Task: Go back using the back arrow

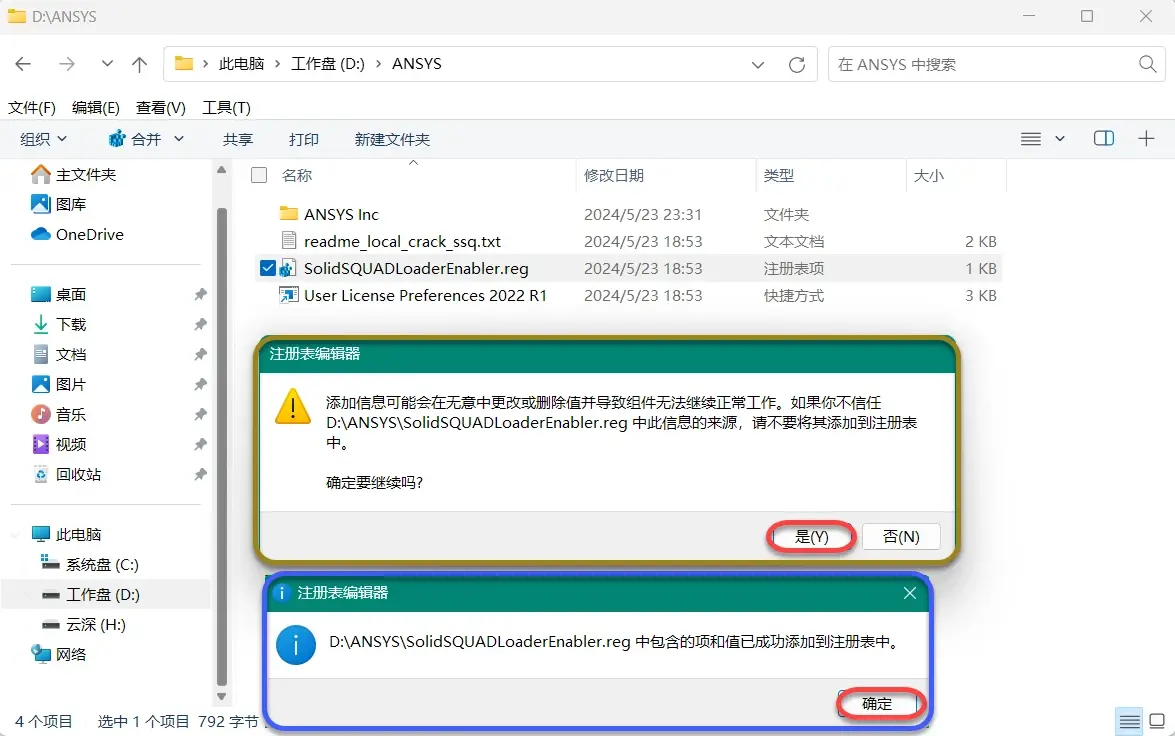Action: (x=23, y=64)
